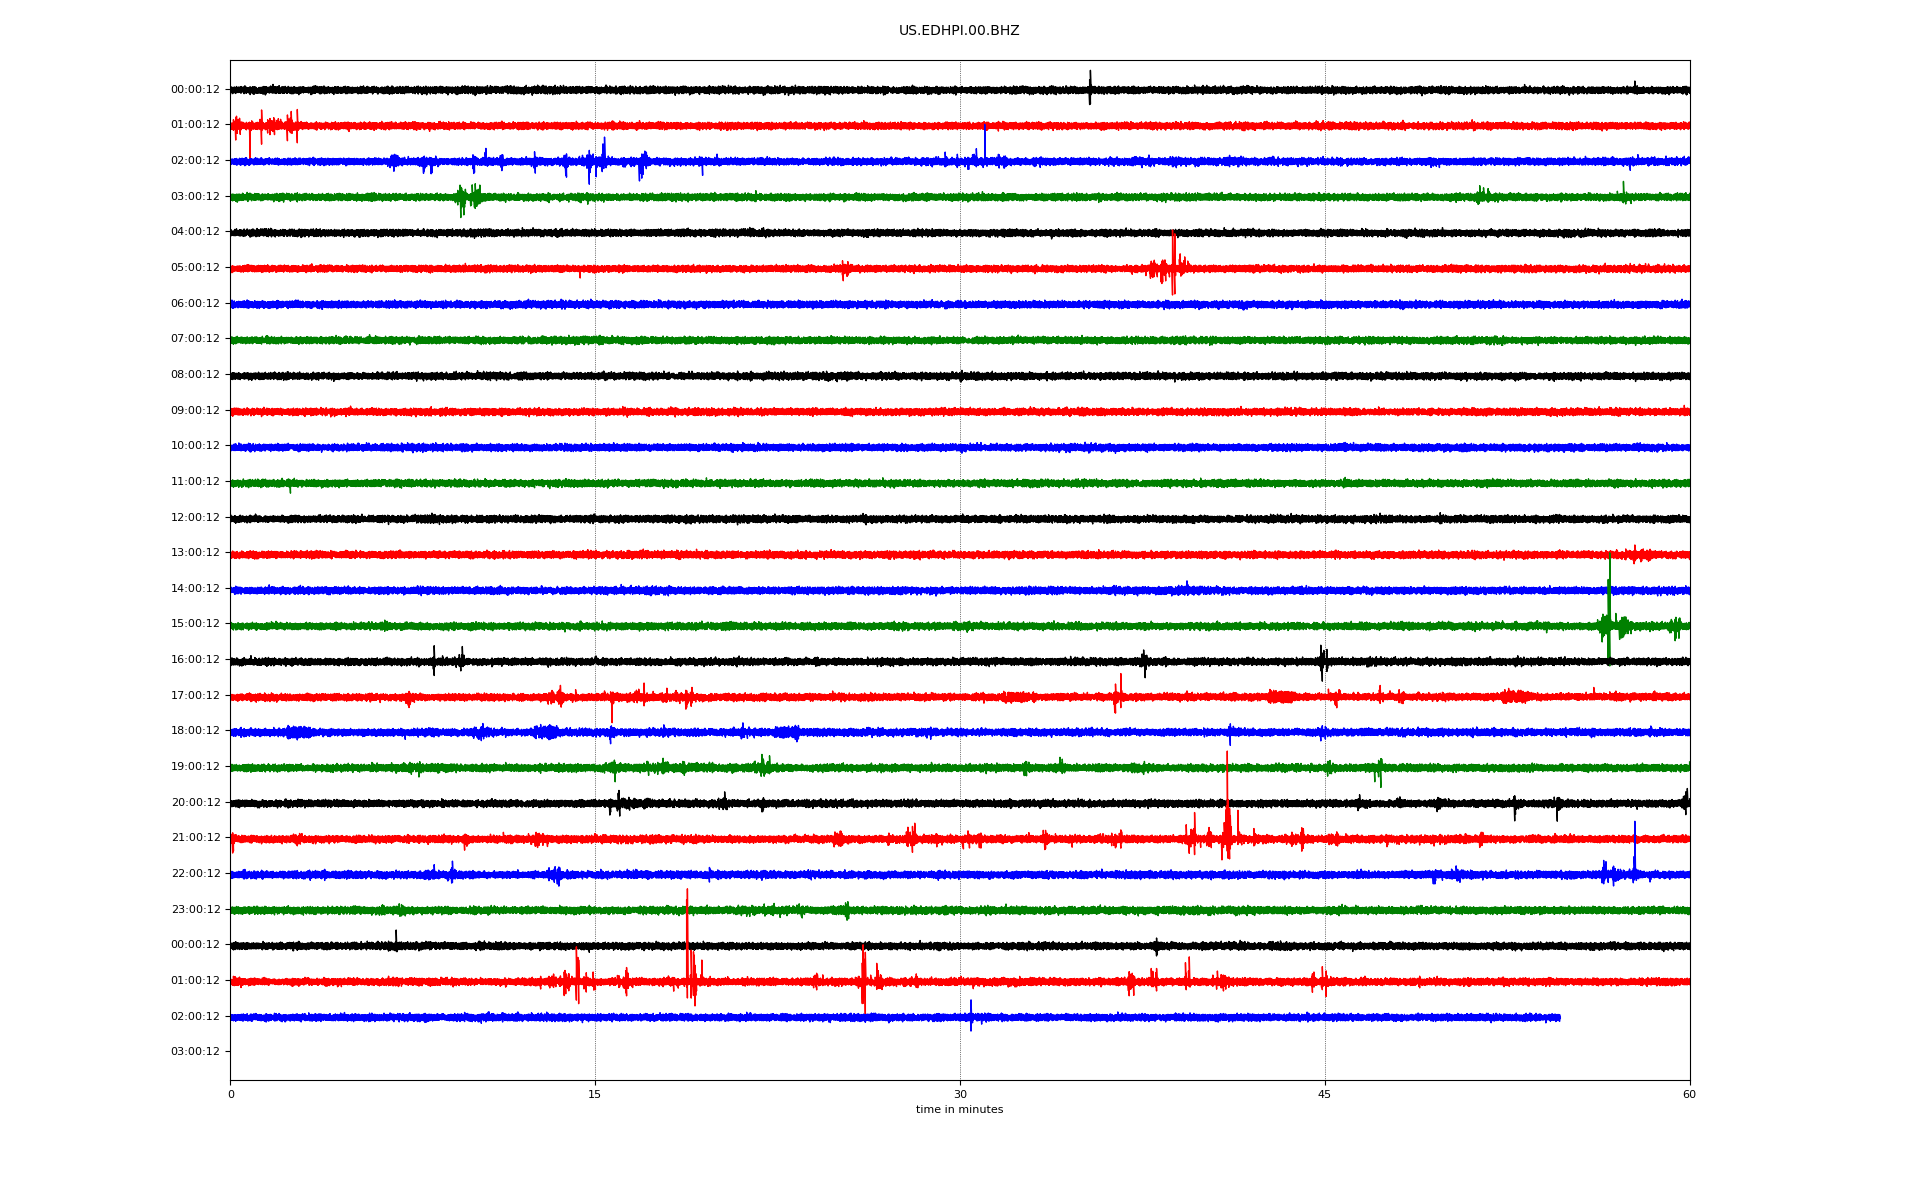Click the x-axis tick label 0

pyautogui.click(x=231, y=1095)
